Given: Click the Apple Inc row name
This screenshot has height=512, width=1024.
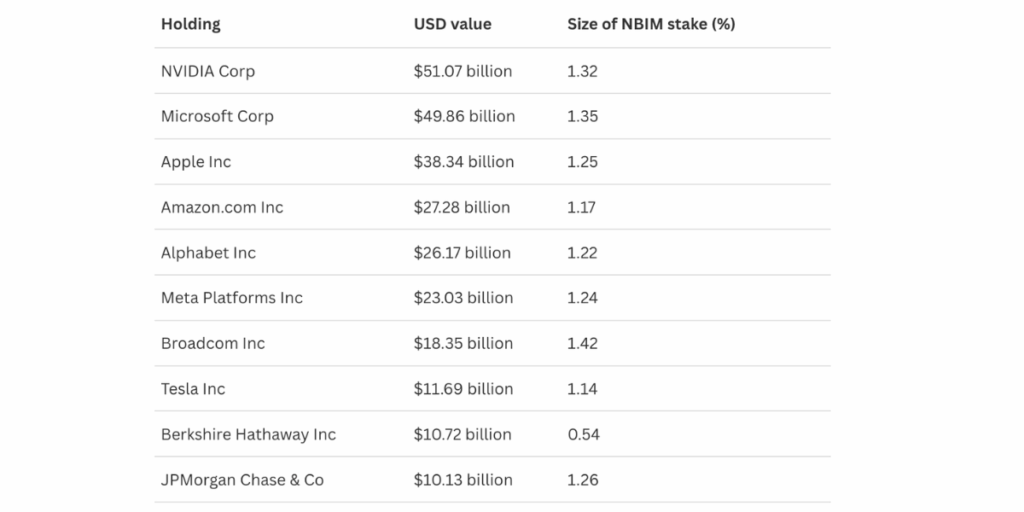Looking at the screenshot, I should [x=196, y=162].
